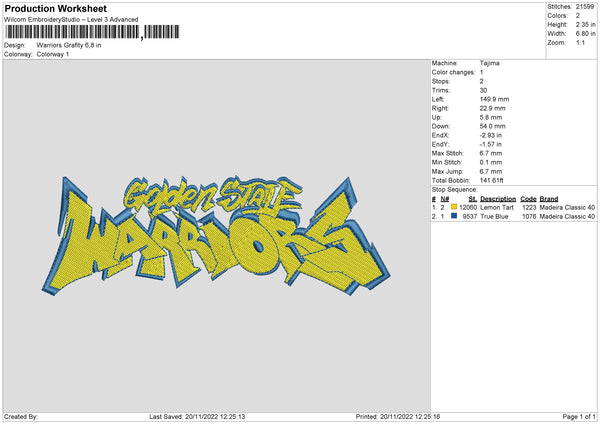This screenshot has height=424, width=600.
Task: Click the 'Code' column header
Action: tap(528, 199)
